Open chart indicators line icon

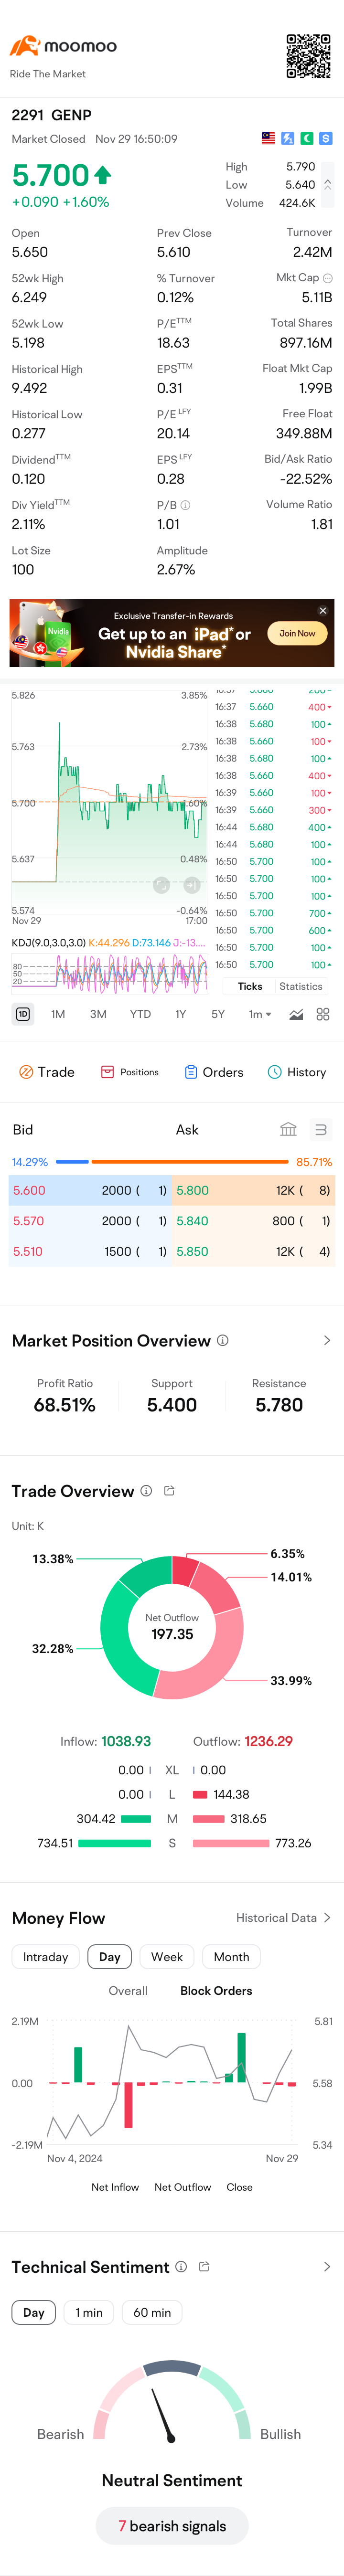(296, 1014)
